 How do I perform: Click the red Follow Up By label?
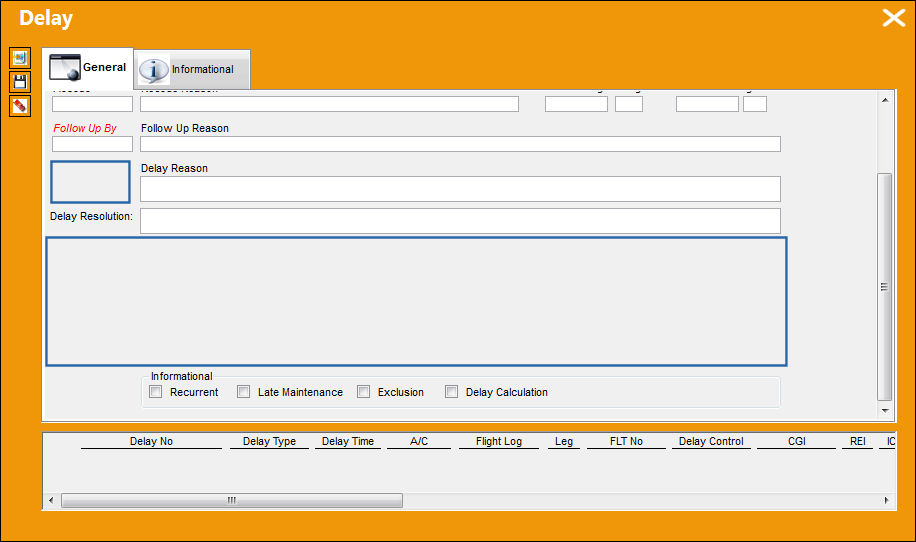click(x=85, y=128)
